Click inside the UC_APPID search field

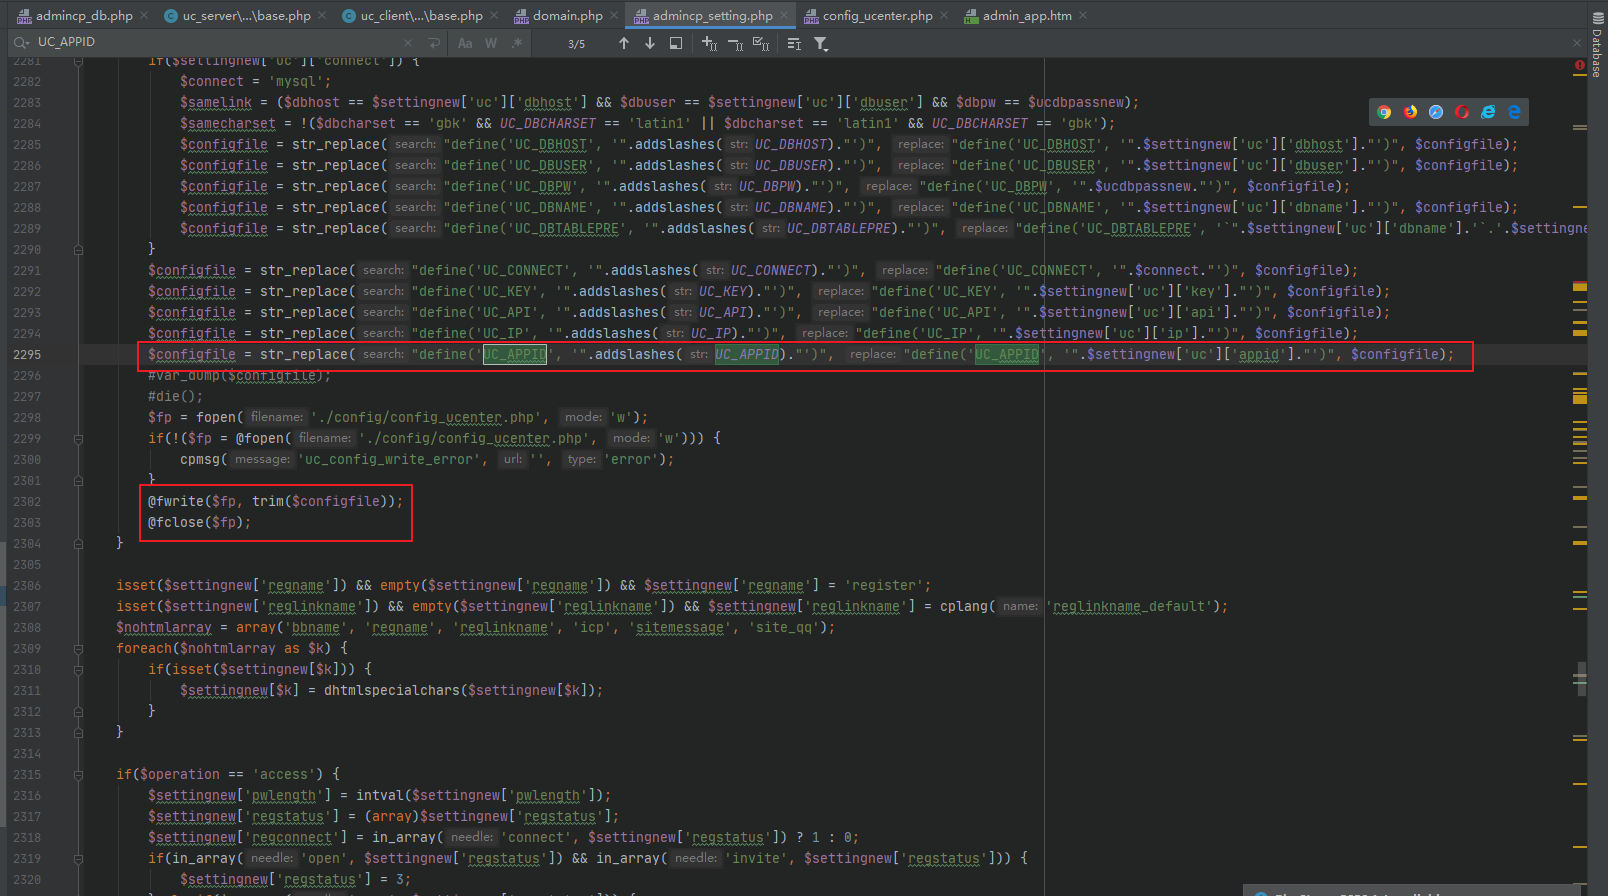tap(215, 42)
